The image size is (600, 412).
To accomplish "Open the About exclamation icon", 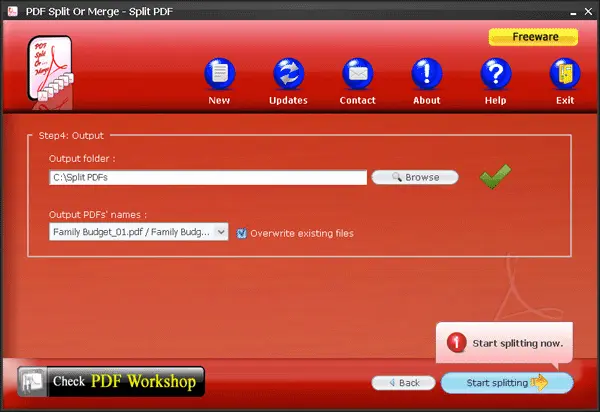I will 427,73.
